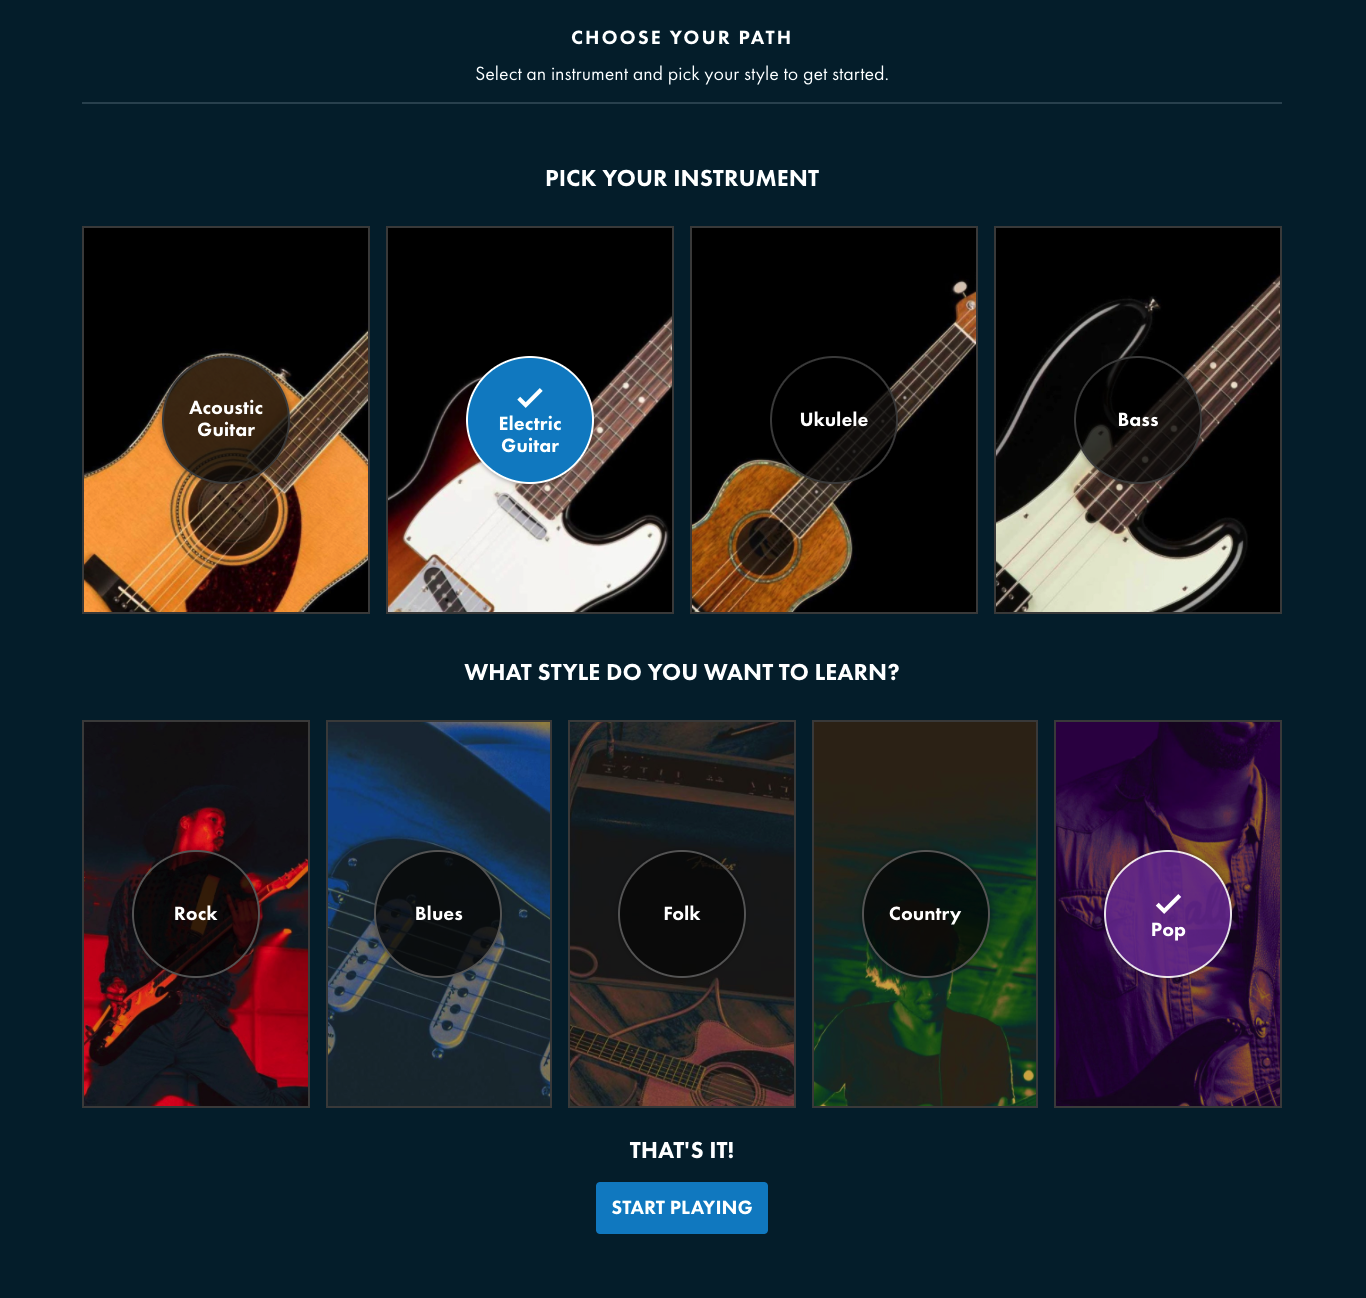Choose the Blues style circle
Image resolution: width=1366 pixels, height=1298 pixels.
pyautogui.click(x=439, y=913)
